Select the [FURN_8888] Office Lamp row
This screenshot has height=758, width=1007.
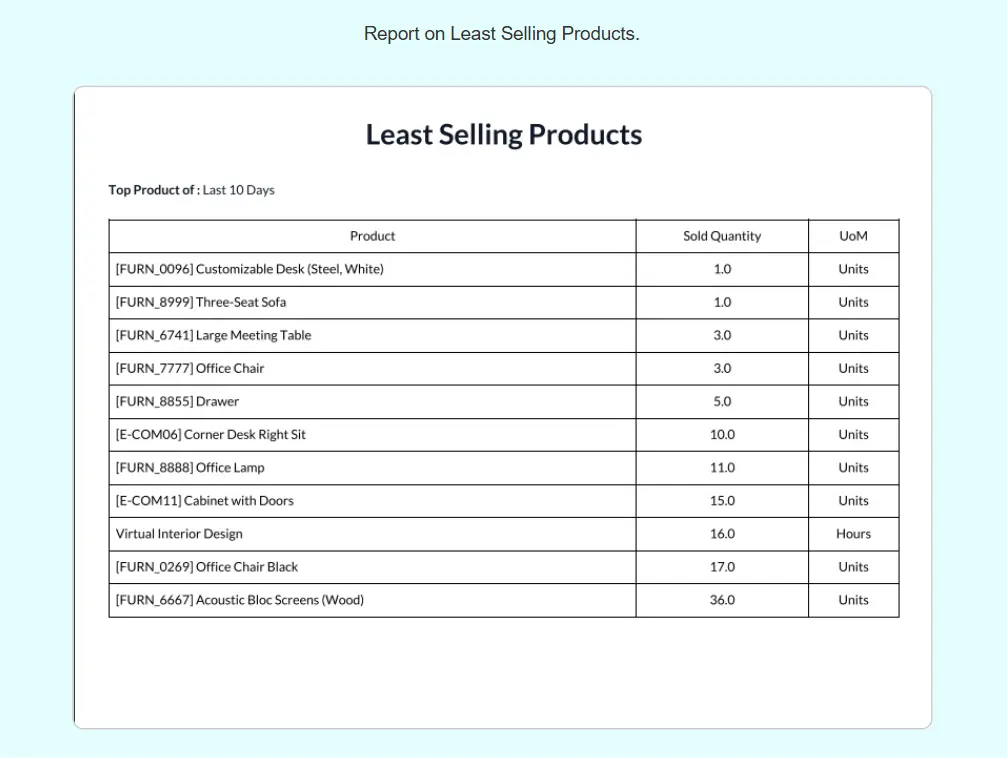click(x=190, y=467)
